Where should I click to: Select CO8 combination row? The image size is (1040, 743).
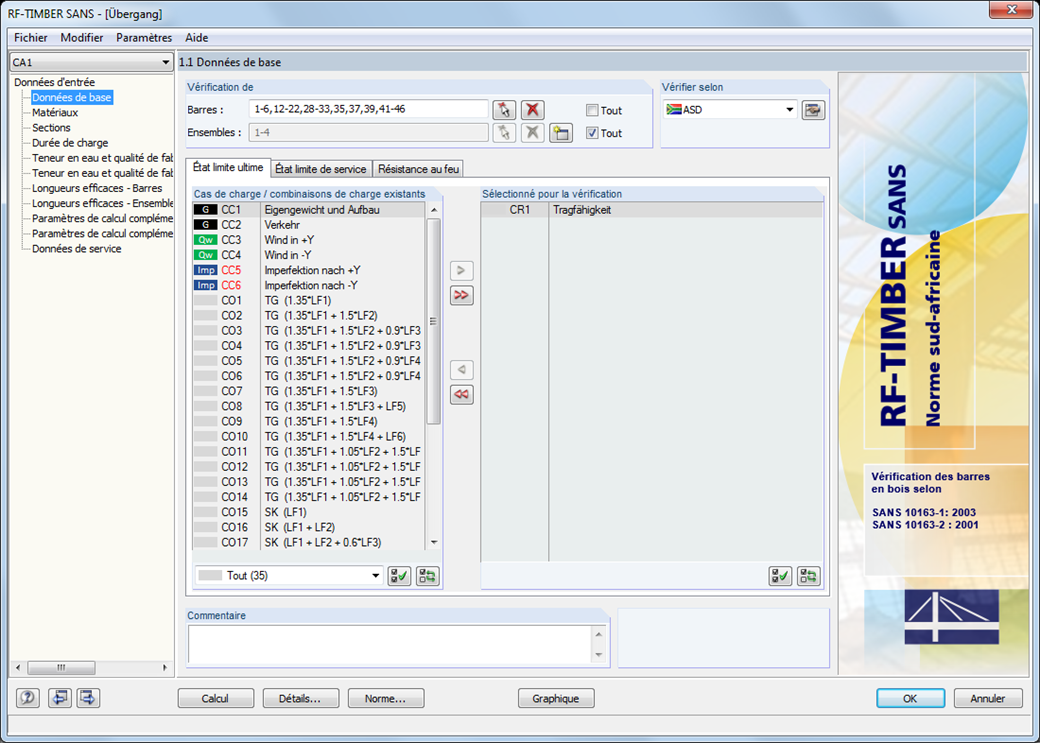click(308, 407)
